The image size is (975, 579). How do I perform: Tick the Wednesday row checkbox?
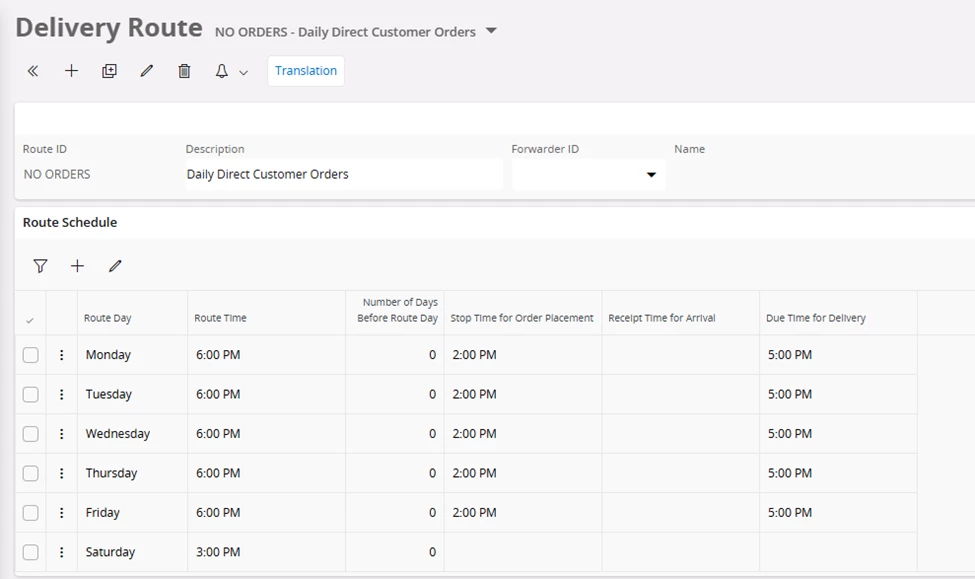(x=31, y=434)
